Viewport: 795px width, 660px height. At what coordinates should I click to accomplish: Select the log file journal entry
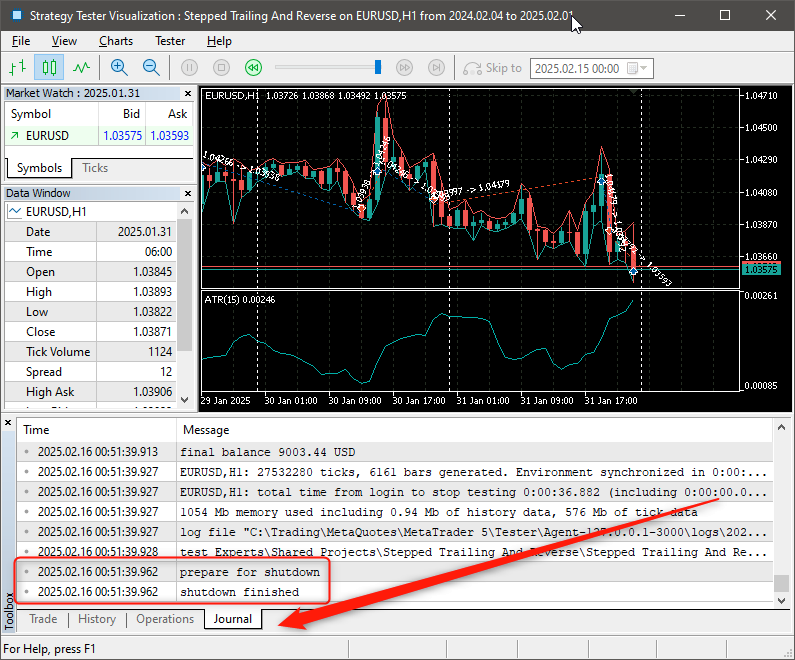pyautogui.click(x=394, y=532)
